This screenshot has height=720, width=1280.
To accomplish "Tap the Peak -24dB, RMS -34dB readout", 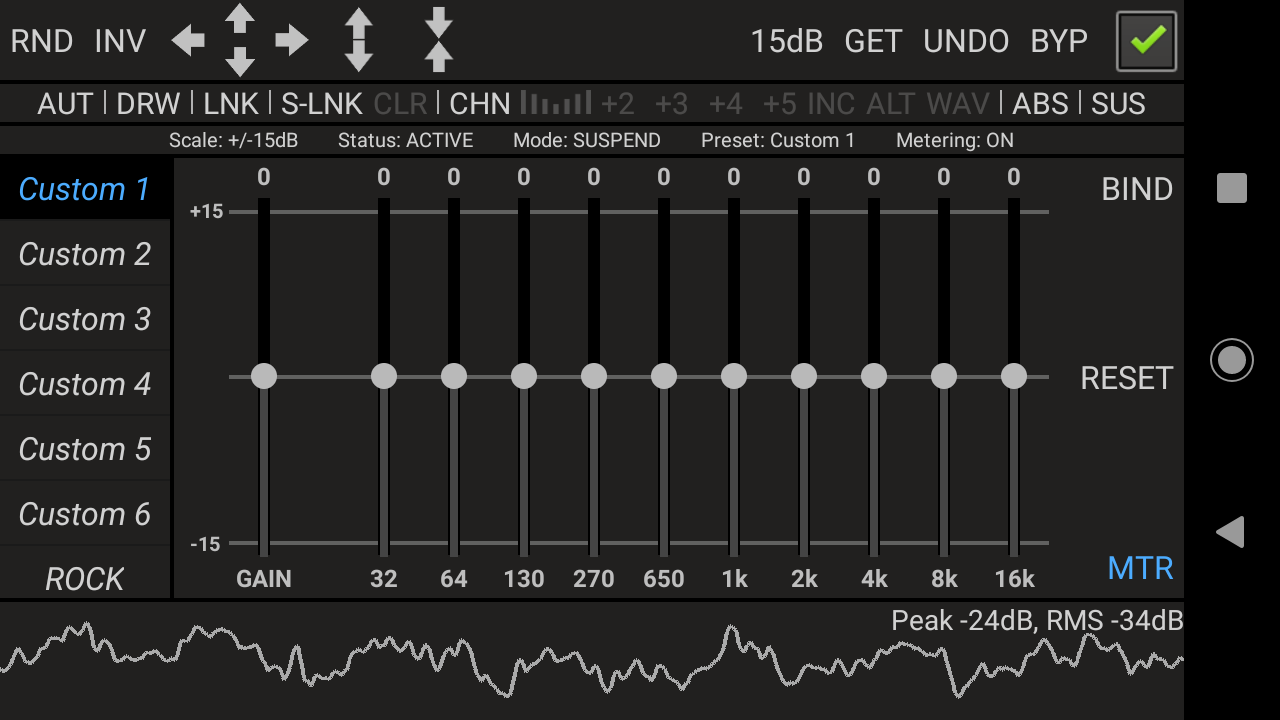I will (x=1037, y=621).
